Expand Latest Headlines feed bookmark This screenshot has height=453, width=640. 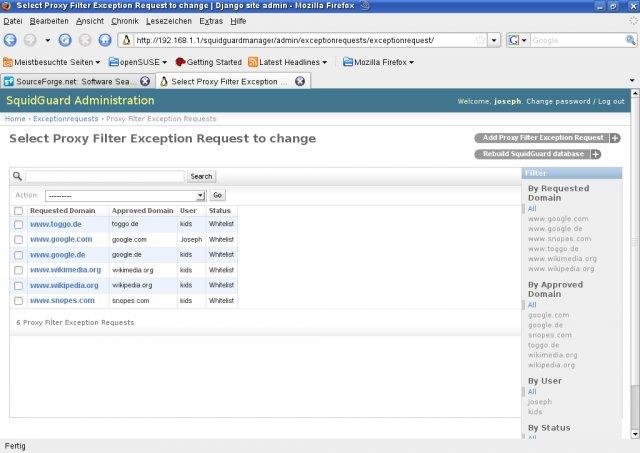288,62
